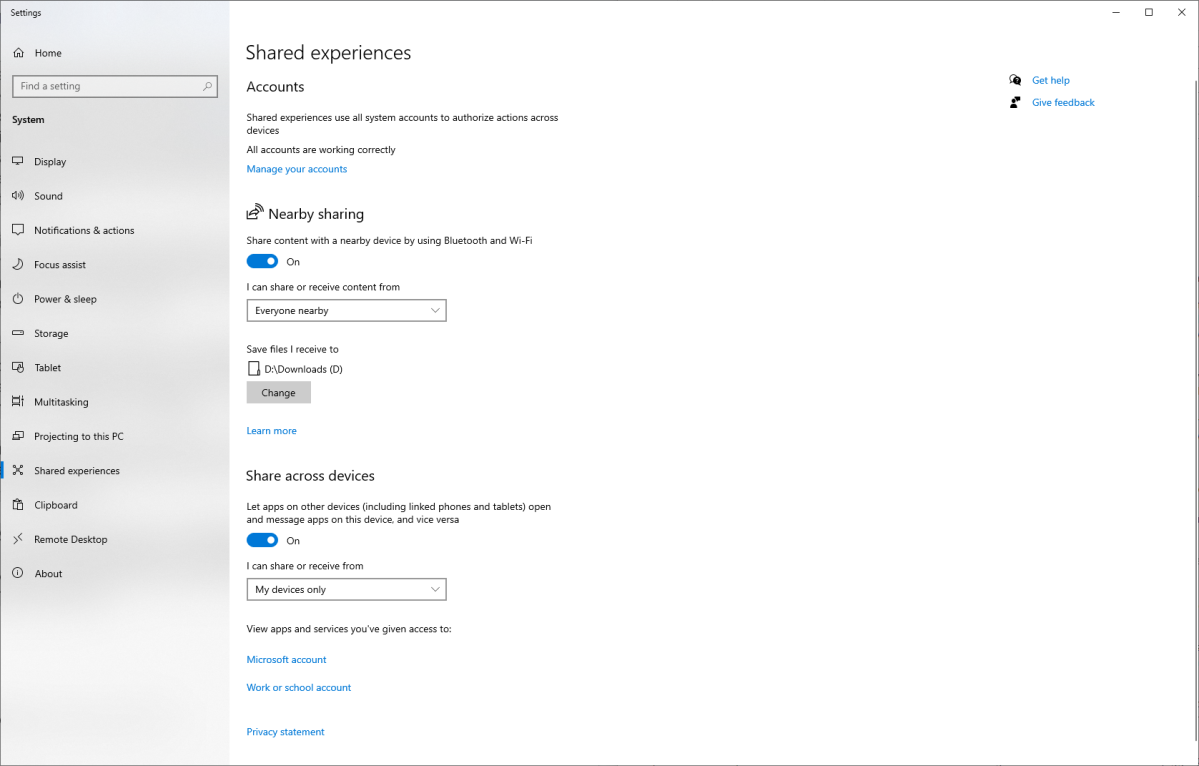1199x766 pixels.
Task: Click the search magnifier icon
Action: click(x=207, y=86)
